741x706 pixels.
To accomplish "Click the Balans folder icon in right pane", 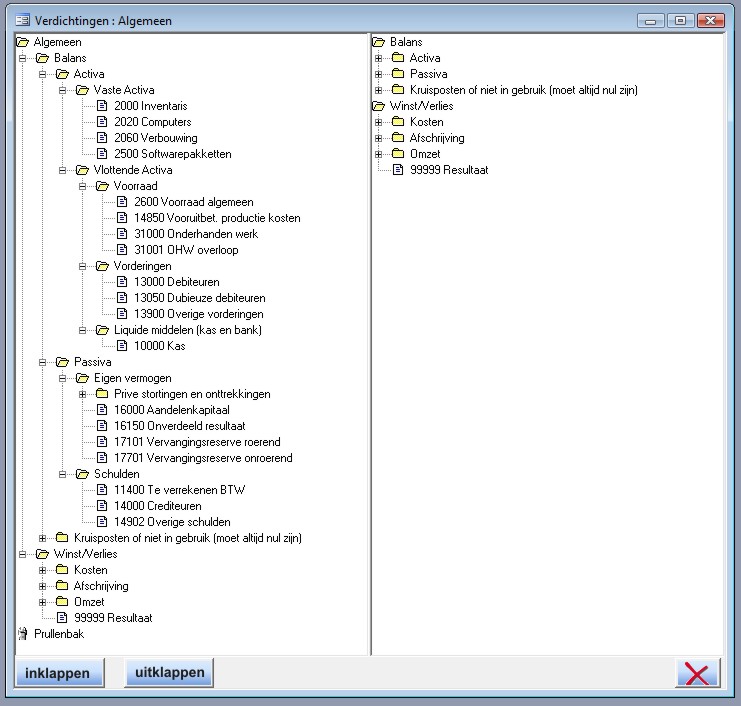I will coord(379,42).
